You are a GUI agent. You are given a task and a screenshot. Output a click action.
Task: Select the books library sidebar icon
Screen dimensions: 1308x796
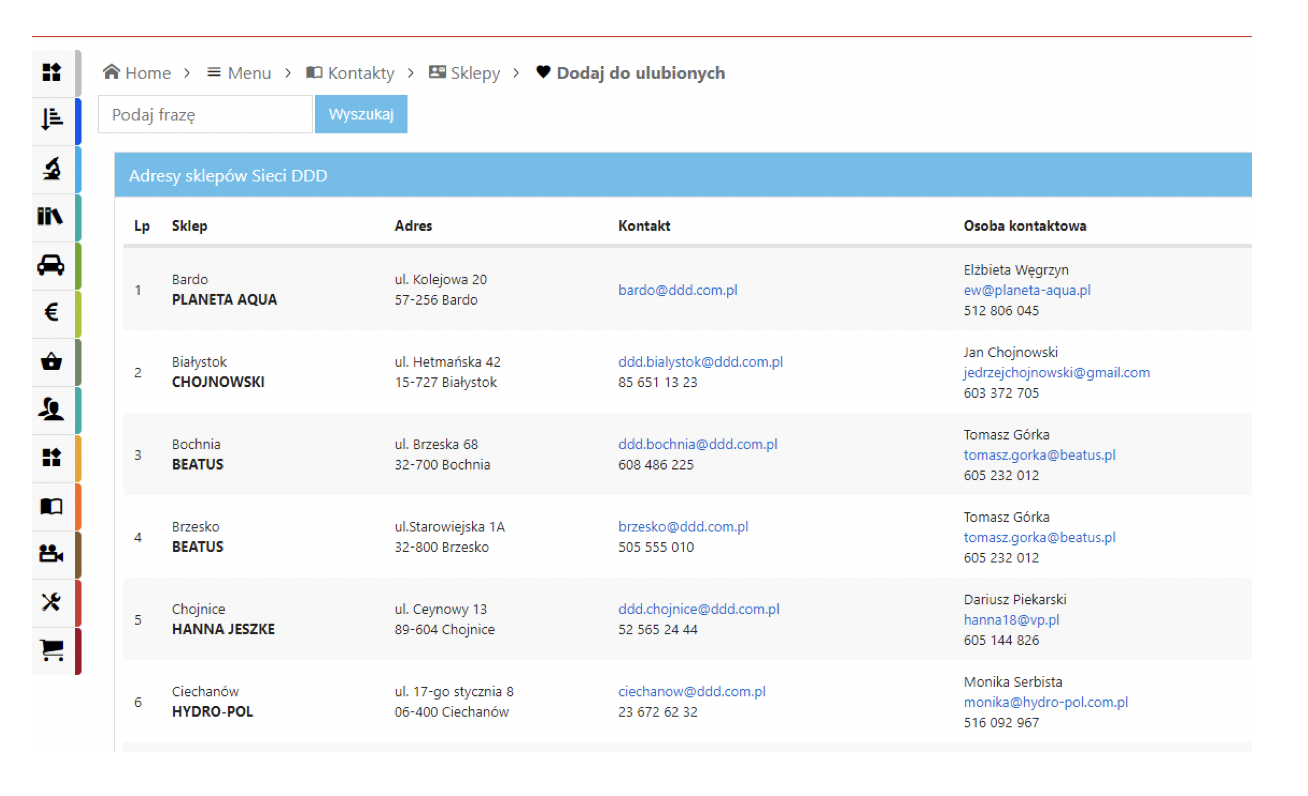point(52,217)
